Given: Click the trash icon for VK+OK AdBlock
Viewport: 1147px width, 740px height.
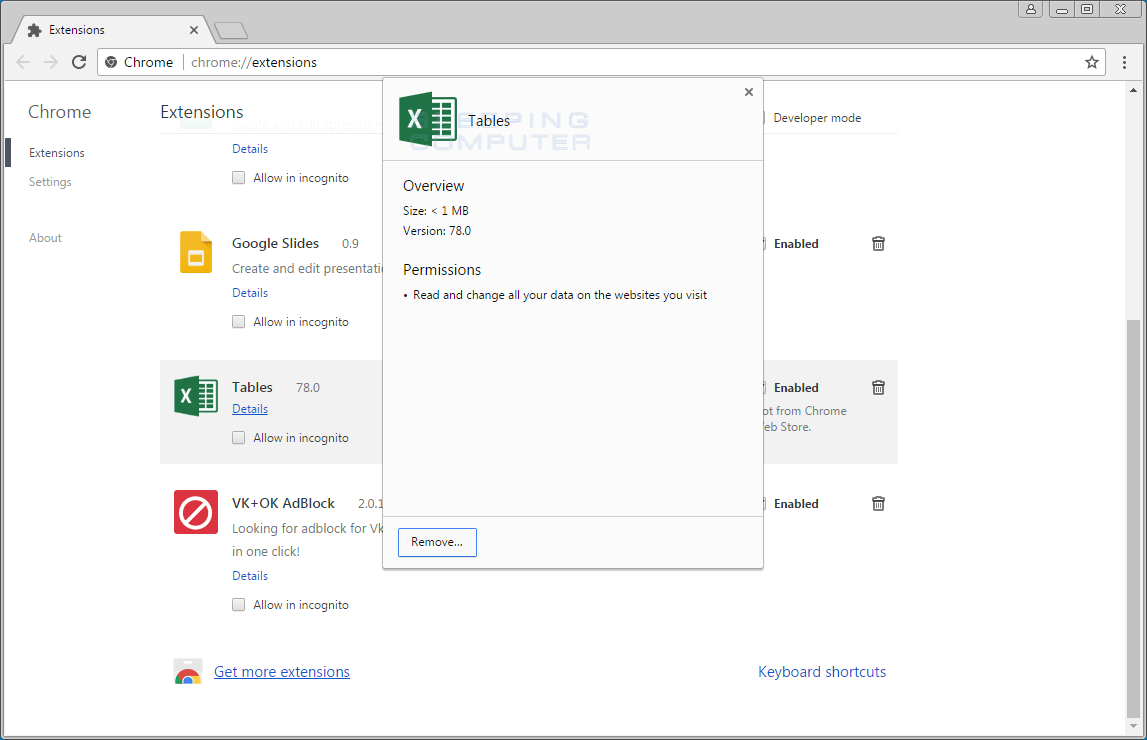Looking at the screenshot, I should click(x=878, y=503).
